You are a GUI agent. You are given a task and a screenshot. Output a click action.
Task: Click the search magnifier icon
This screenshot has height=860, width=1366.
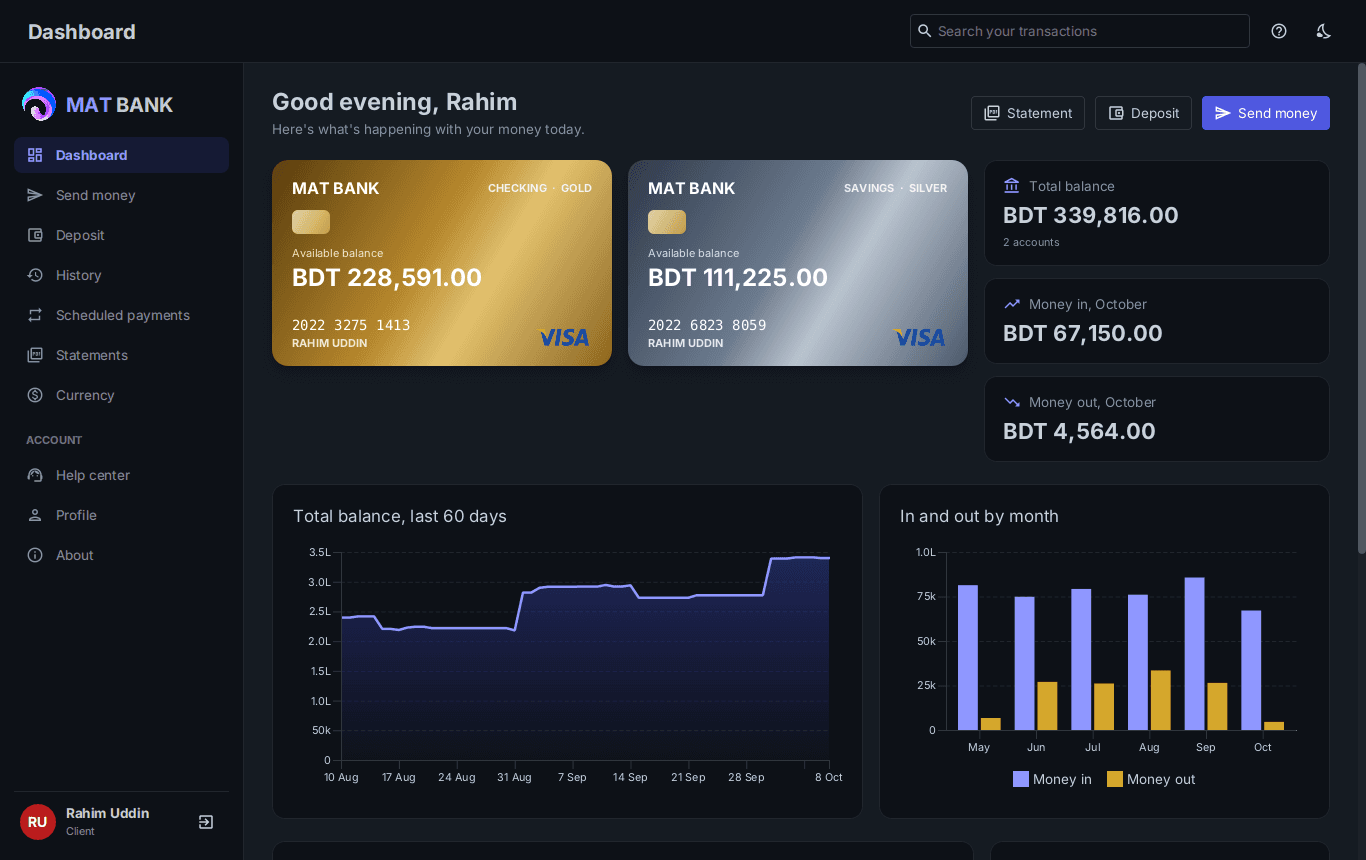point(925,31)
